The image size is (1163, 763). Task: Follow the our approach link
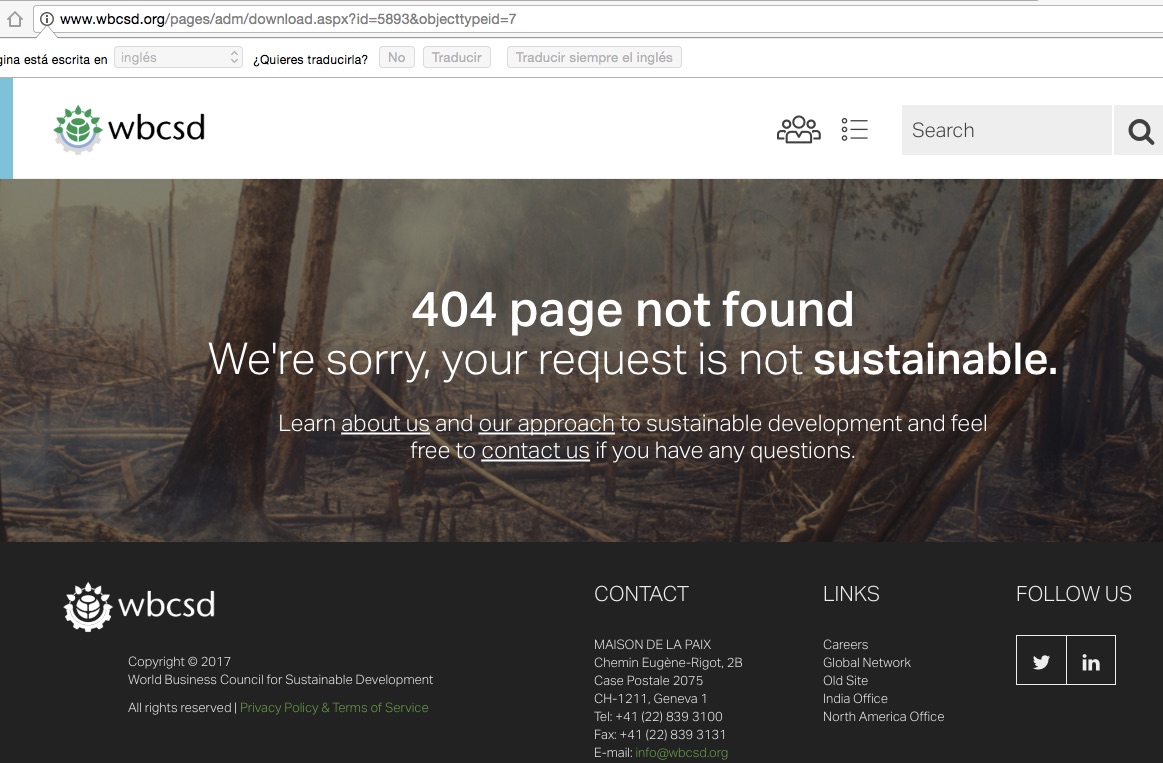click(x=546, y=424)
